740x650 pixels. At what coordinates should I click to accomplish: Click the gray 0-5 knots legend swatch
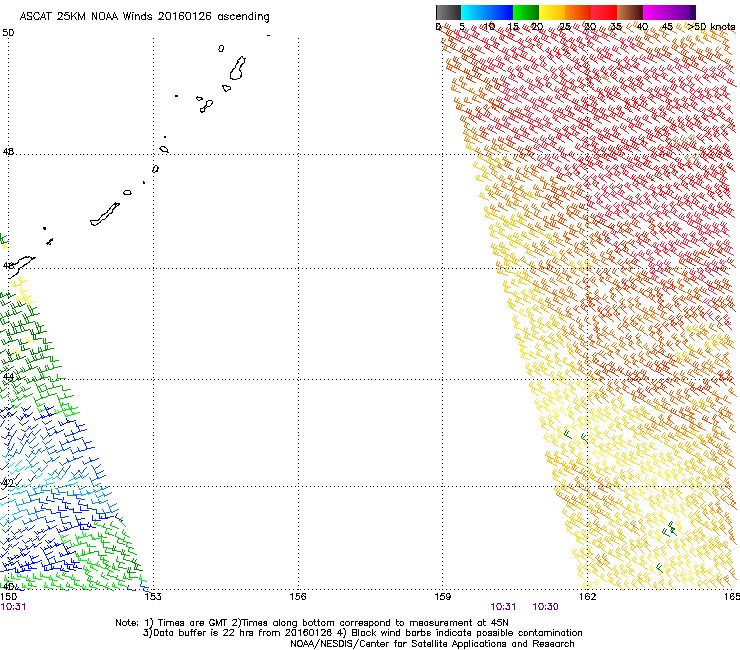click(x=448, y=12)
